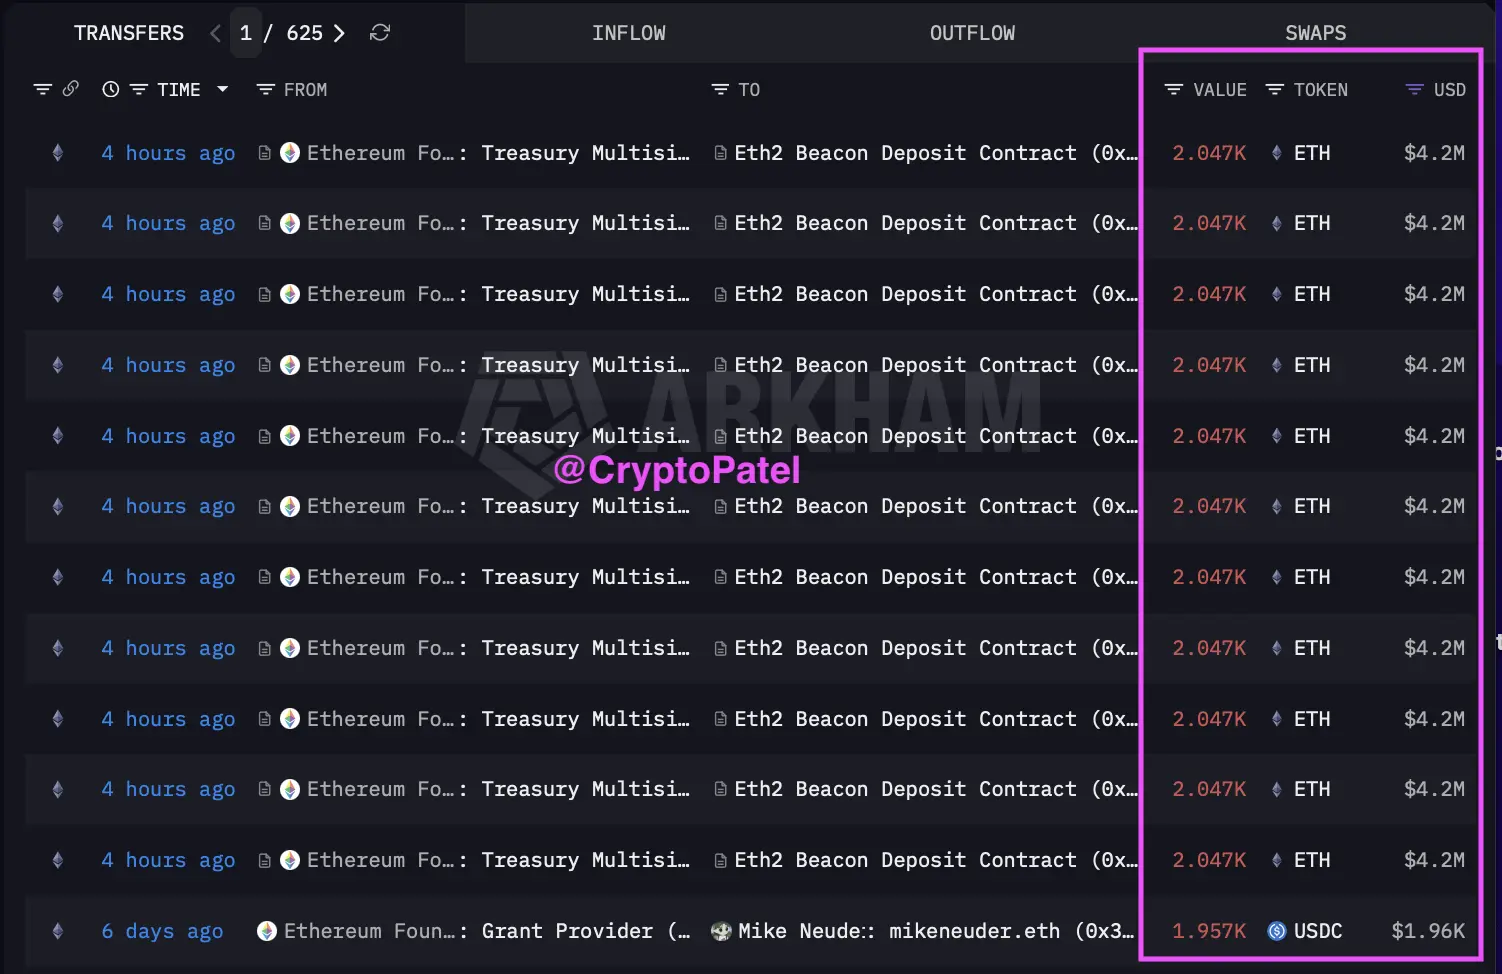This screenshot has height=974, width=1502.
Task: Click the link chain filter icon
Action: pos(71,89)
